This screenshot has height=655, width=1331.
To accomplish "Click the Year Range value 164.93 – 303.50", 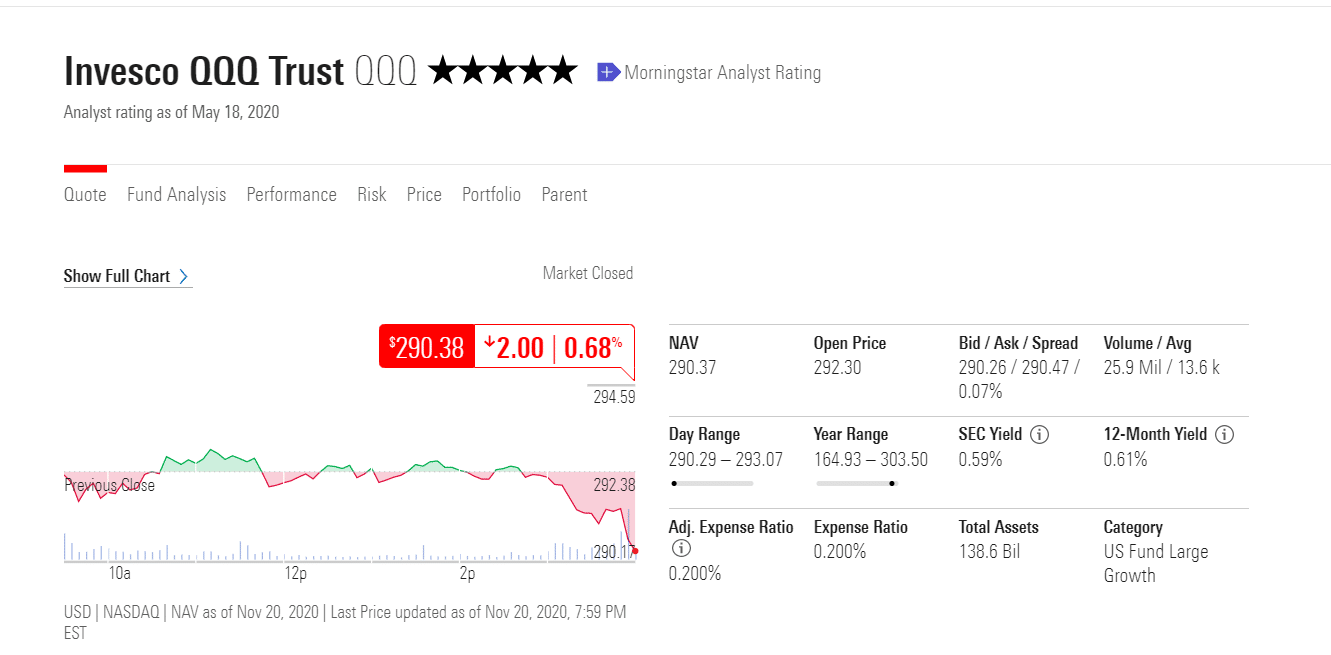I will 871,460.
